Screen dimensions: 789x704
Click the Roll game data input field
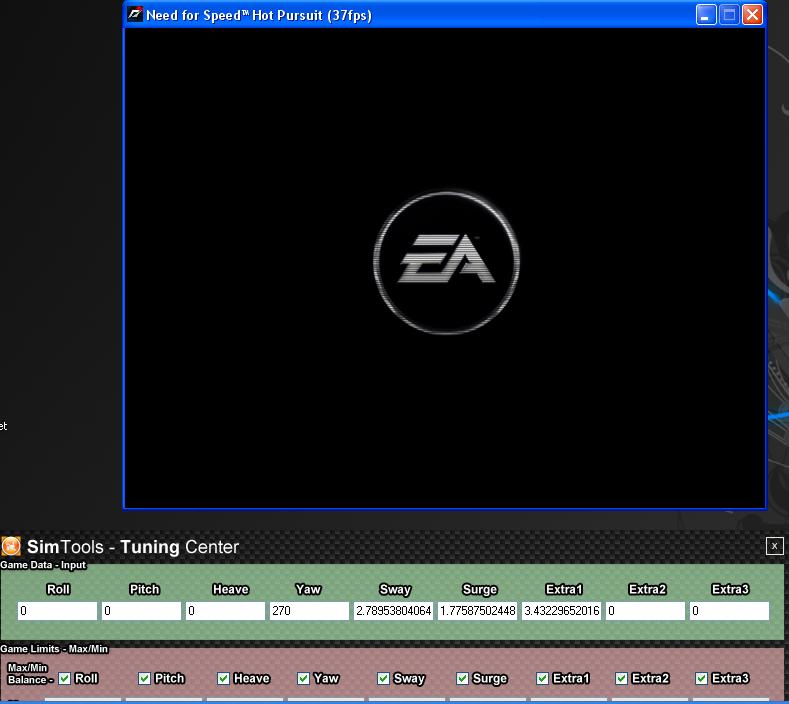pos(57,610)
